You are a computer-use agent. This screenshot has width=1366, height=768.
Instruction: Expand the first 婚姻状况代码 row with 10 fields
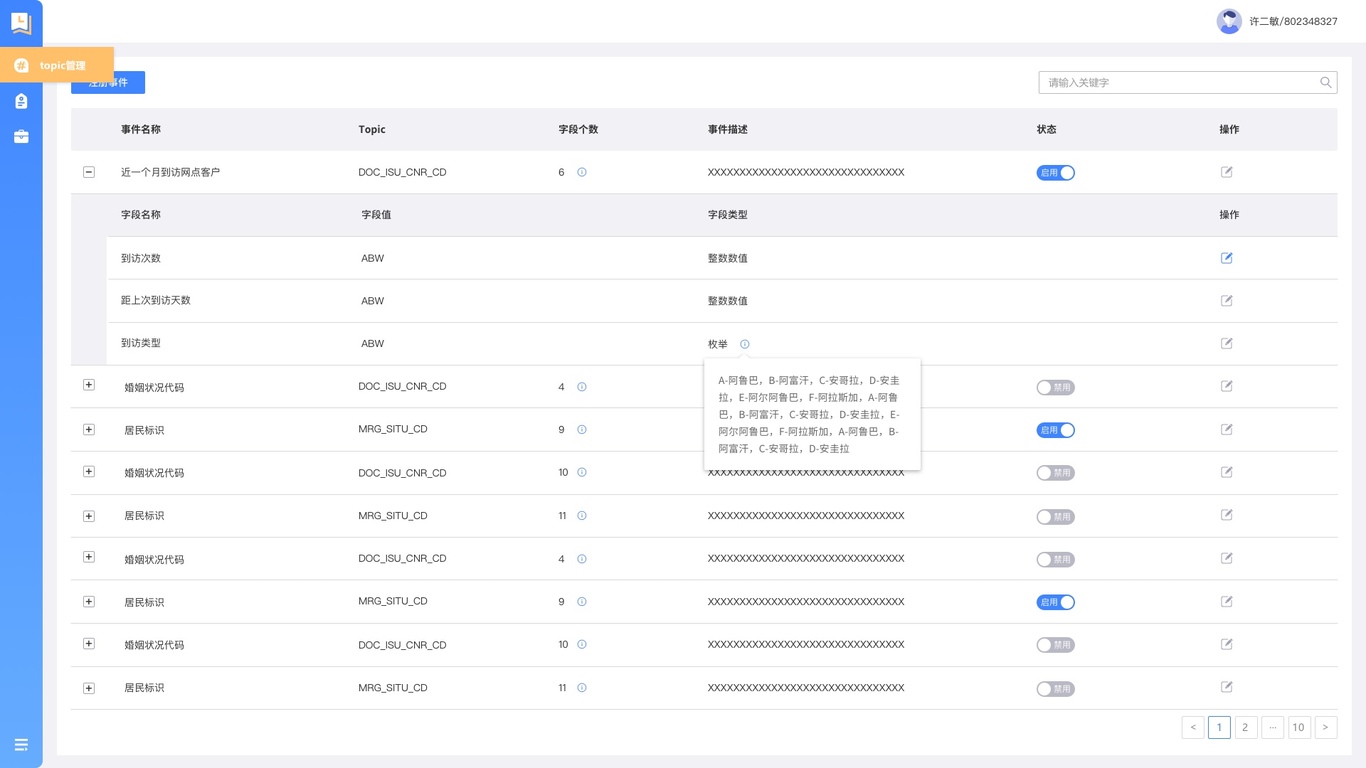coord(89,471)
